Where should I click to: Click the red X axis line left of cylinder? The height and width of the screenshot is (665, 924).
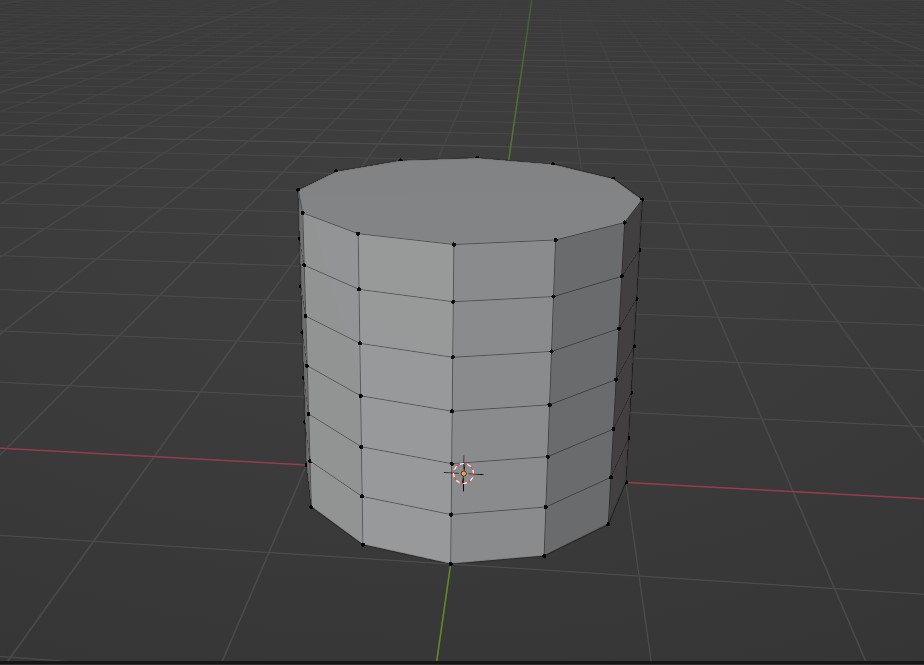tap(150, 456)
